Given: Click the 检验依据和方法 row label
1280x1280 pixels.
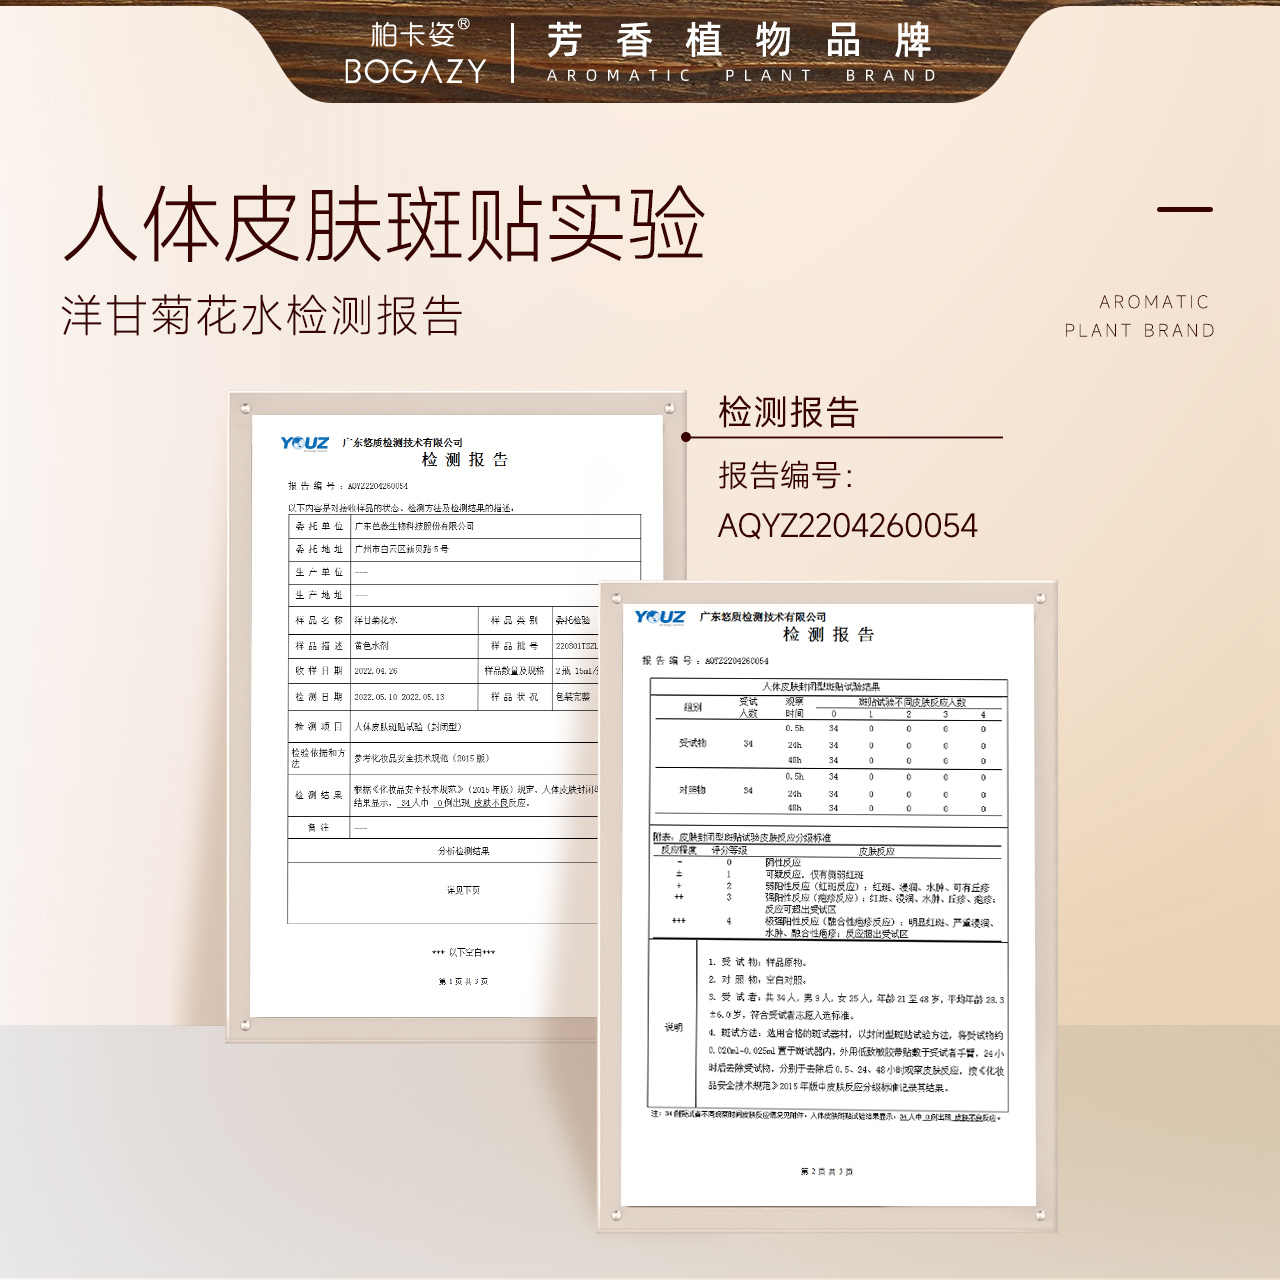Looking at the screenshot, I should 318,758.
